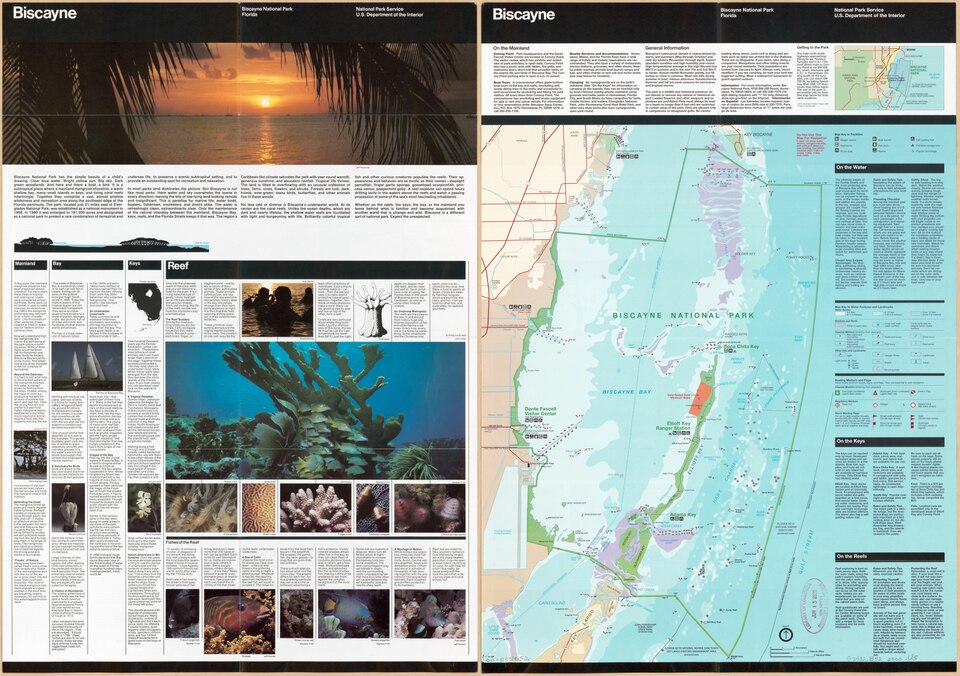Screen dimensions: 960x676
Task: Click the 'On the Water' sidebar heading
Action: click(852, 167)
